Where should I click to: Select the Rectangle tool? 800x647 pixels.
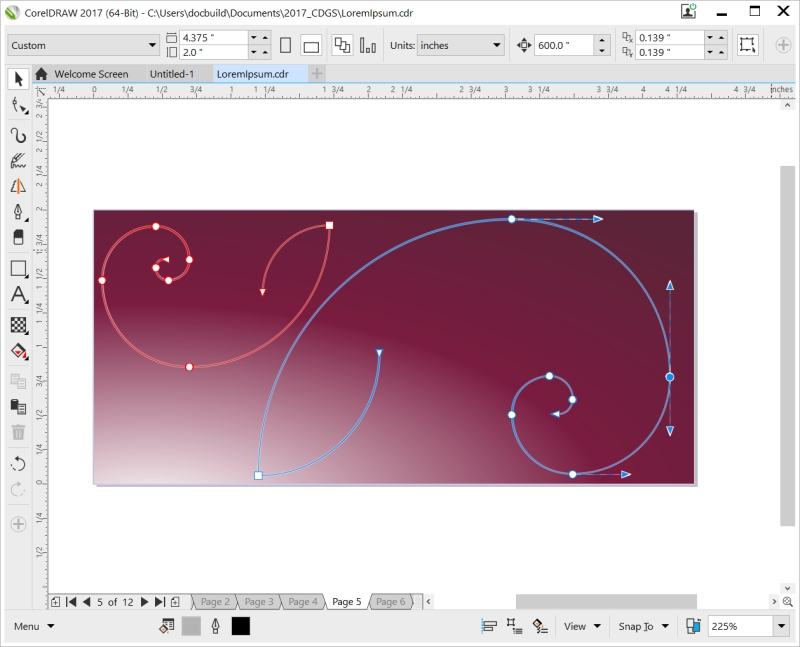(x=18, y=268)
